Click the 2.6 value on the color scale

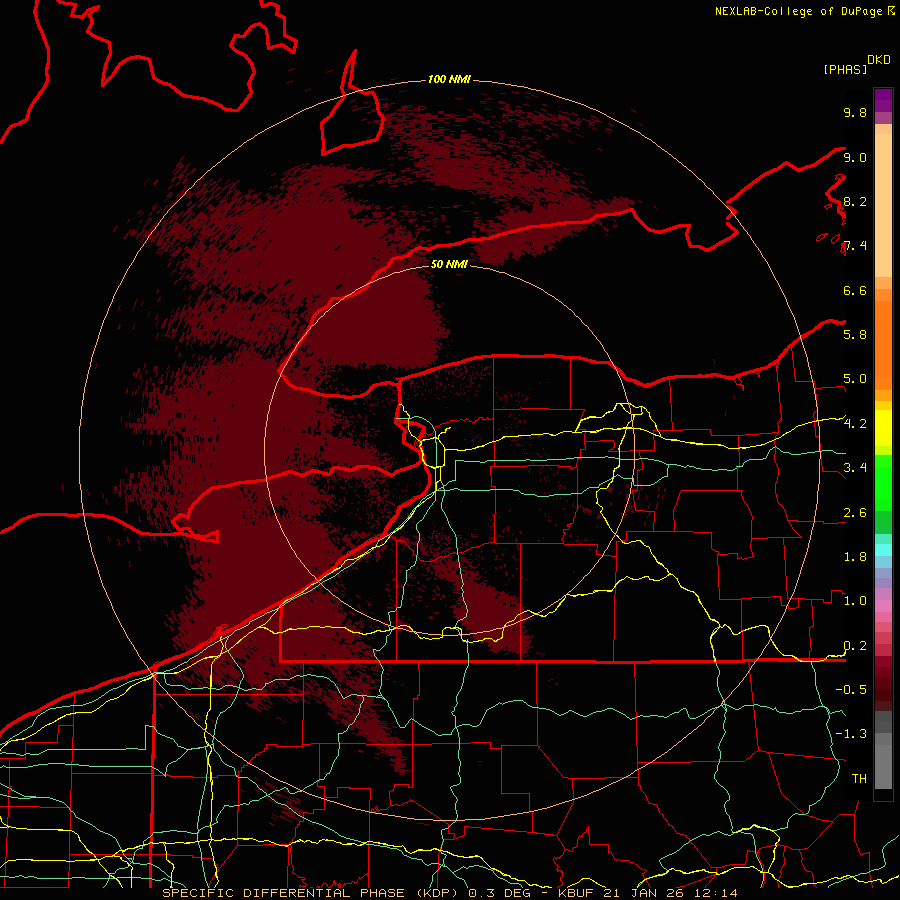pos(855,513)
